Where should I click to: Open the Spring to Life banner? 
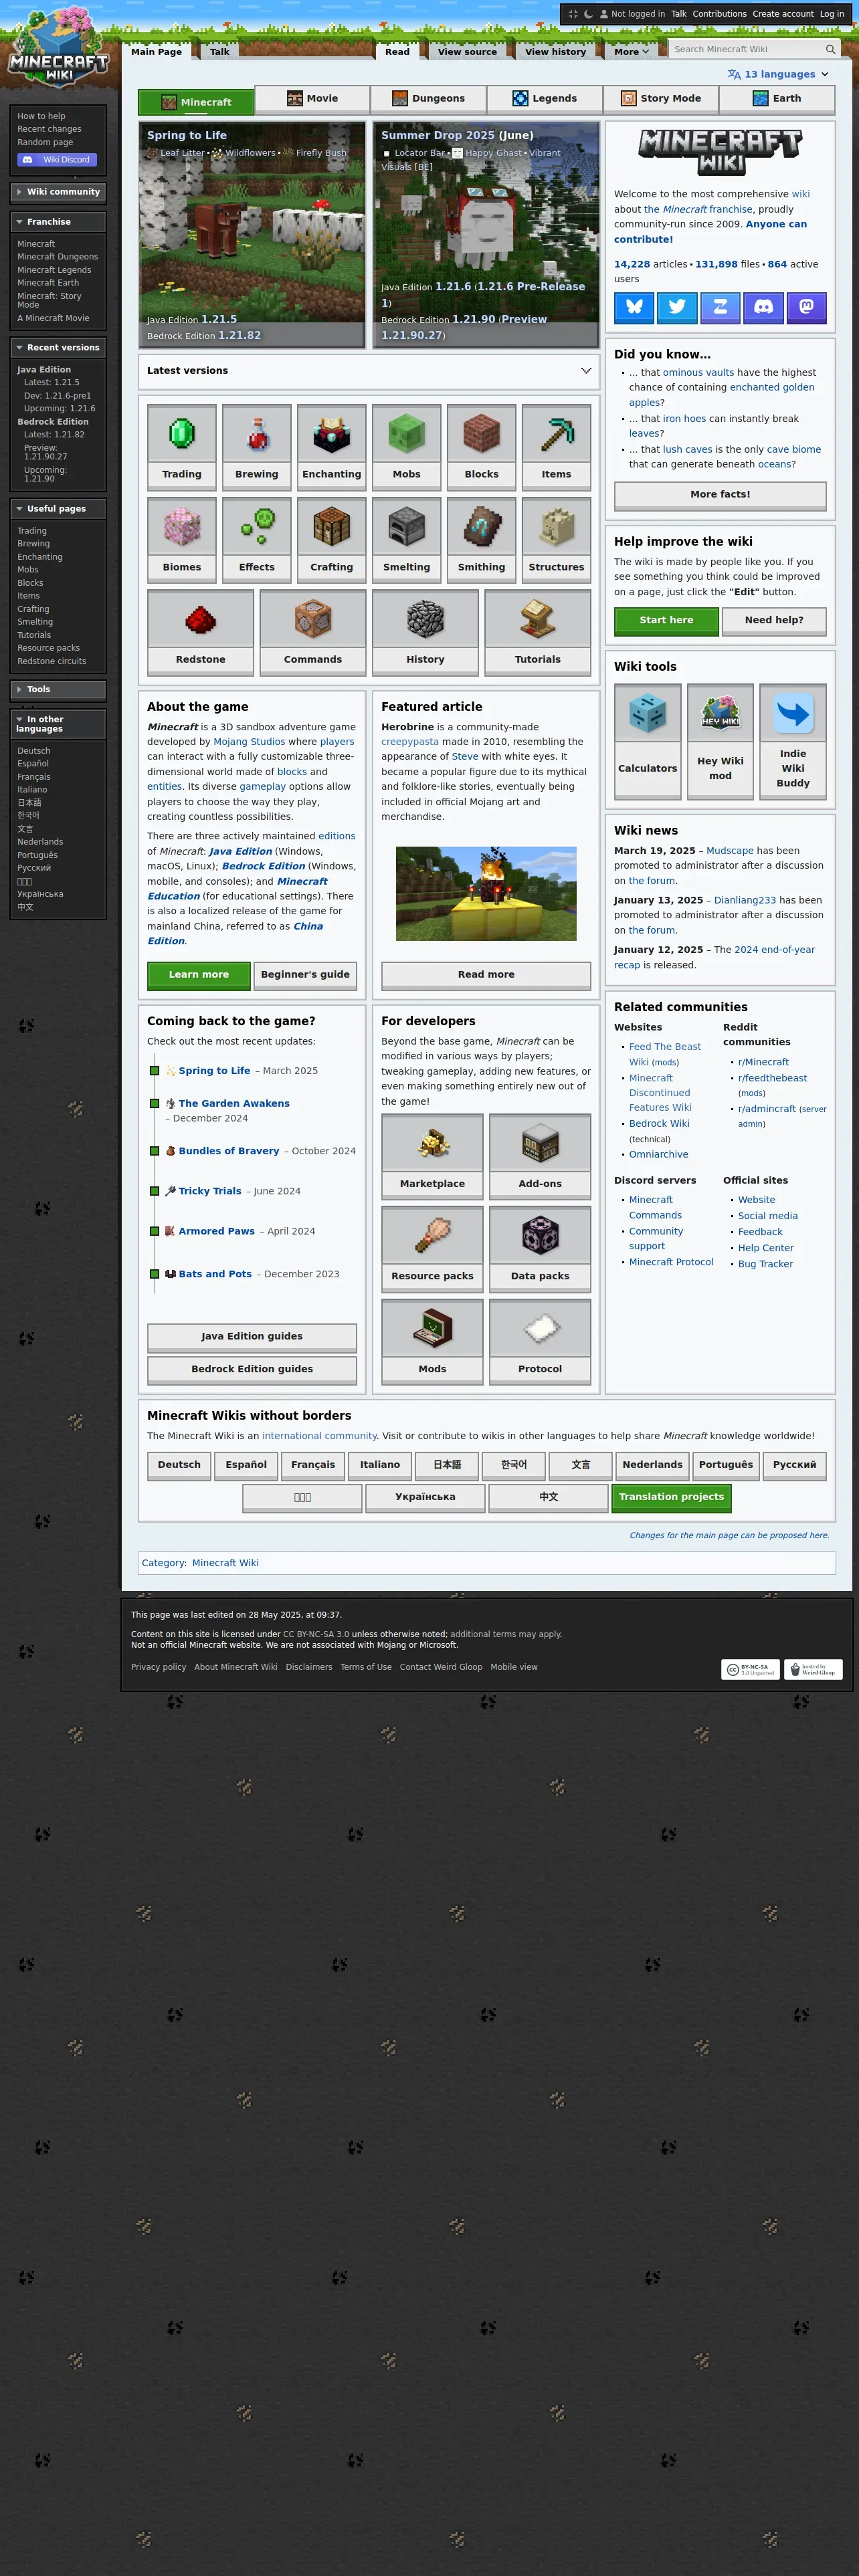(x=252, y=235)
